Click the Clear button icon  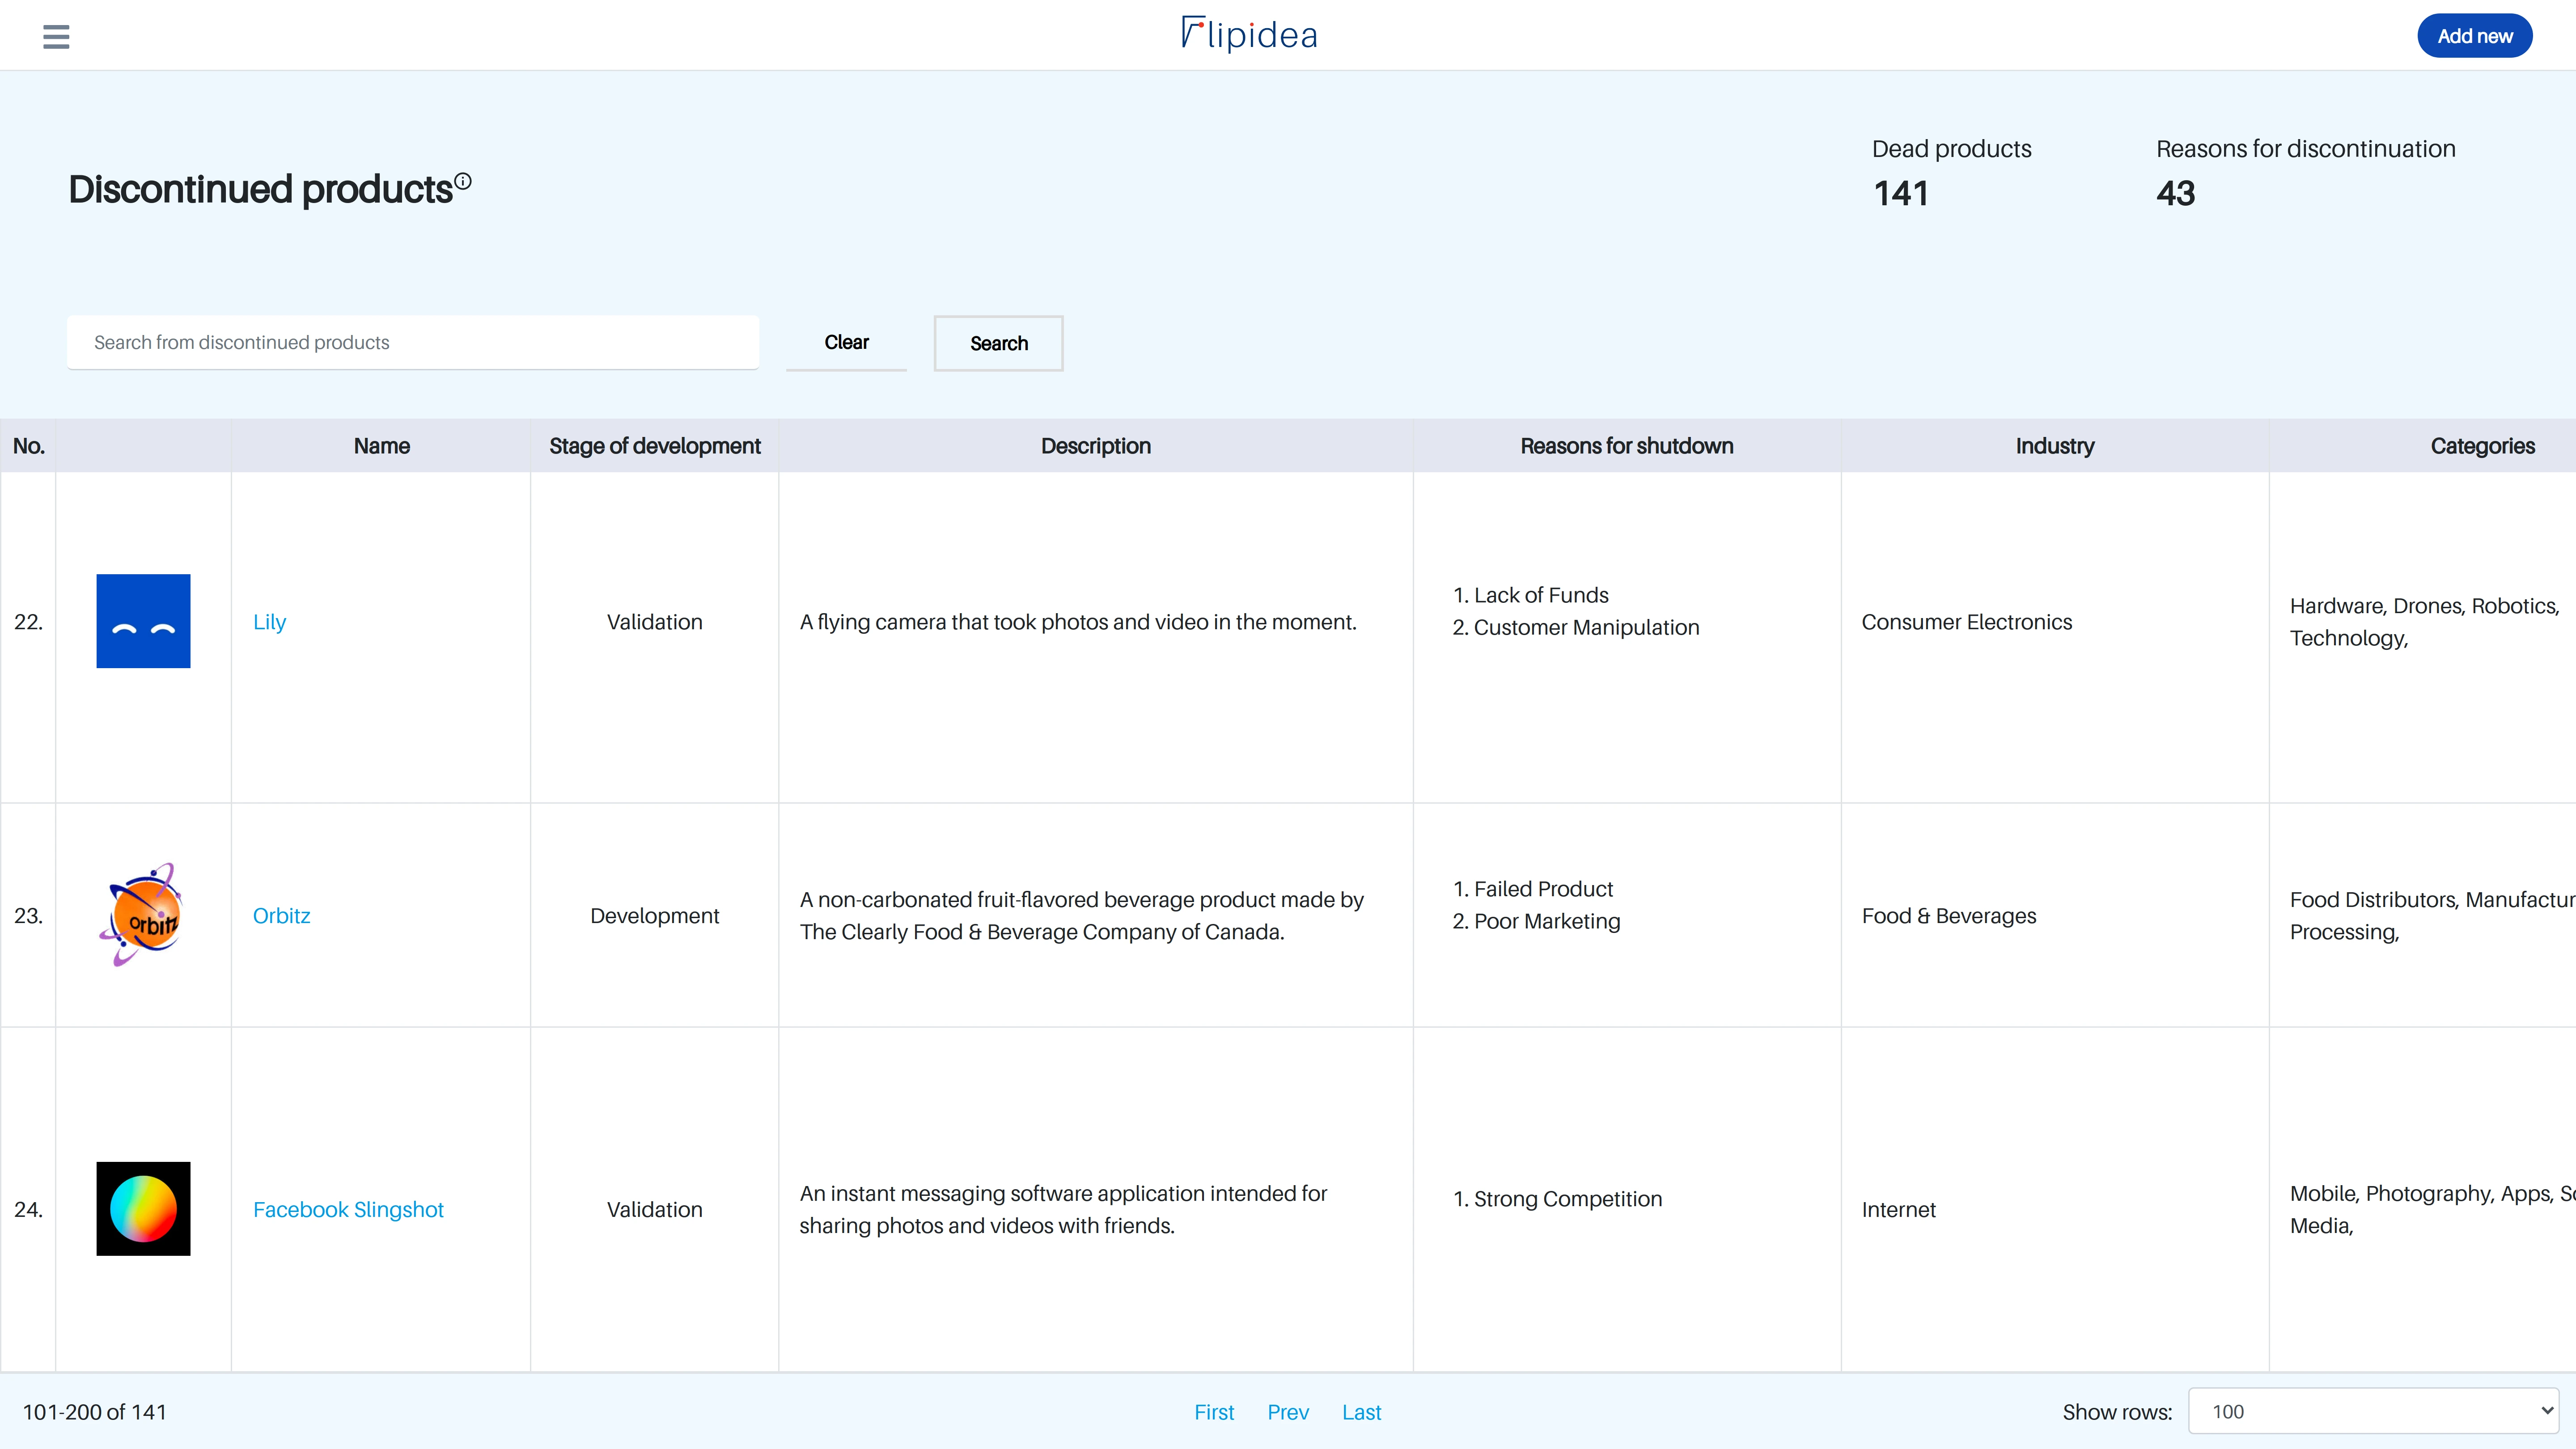[847, 342]
